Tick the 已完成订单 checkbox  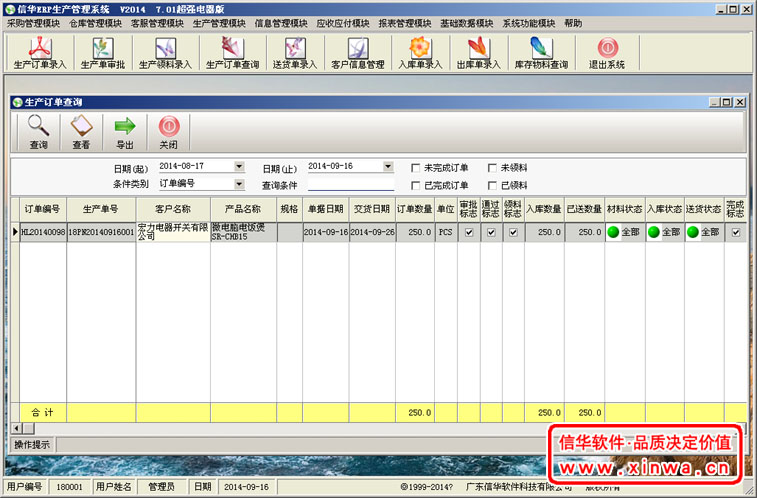click(415, 185)
